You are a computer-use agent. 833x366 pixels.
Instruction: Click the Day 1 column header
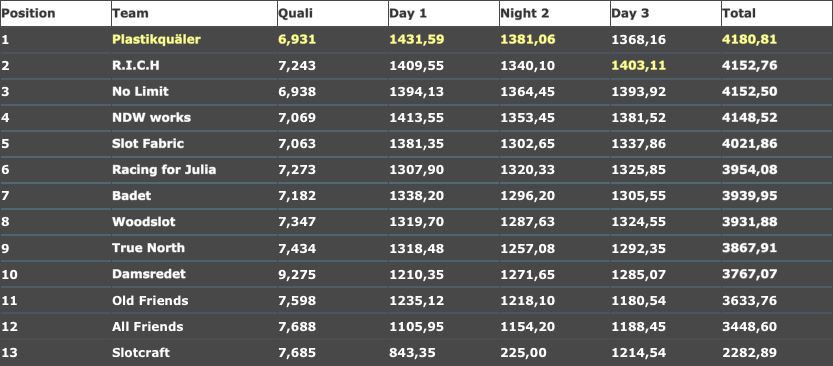click(408, 13)
